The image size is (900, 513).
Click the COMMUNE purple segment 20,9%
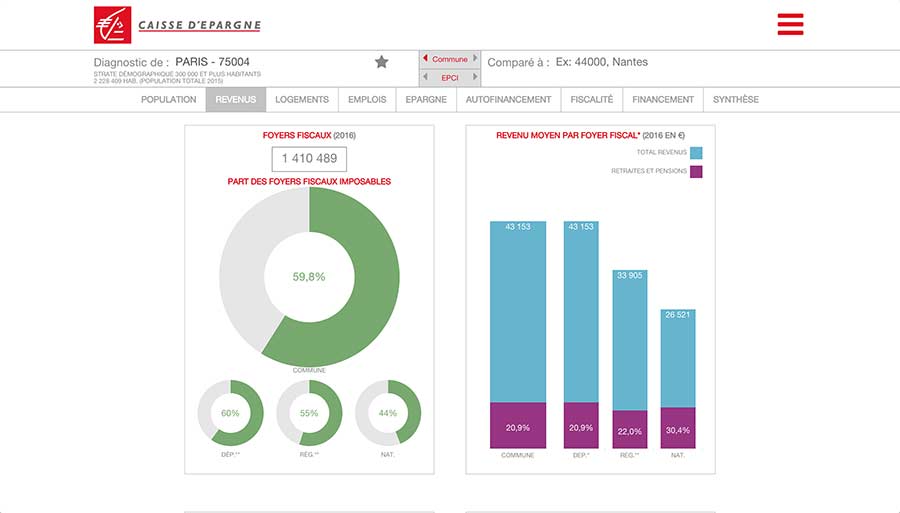tap(518, 425)
